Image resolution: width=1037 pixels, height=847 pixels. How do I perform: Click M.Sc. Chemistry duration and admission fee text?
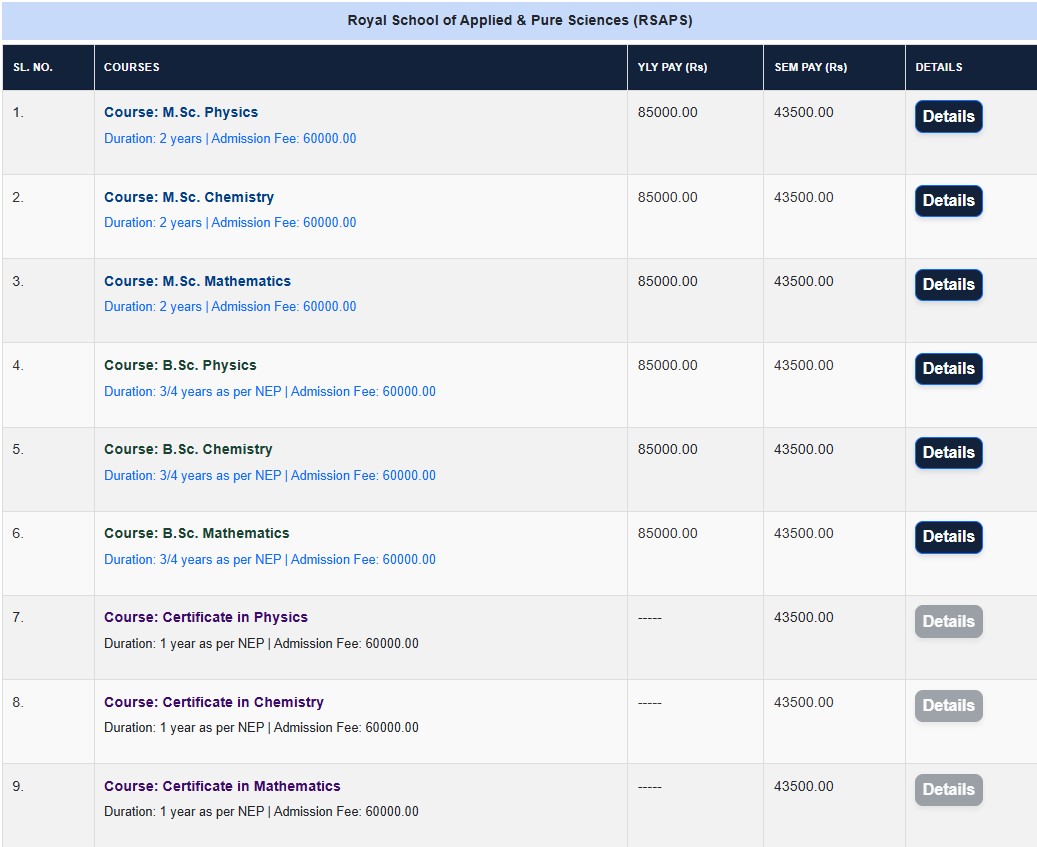pyautogui.click(x=230, y=223)
